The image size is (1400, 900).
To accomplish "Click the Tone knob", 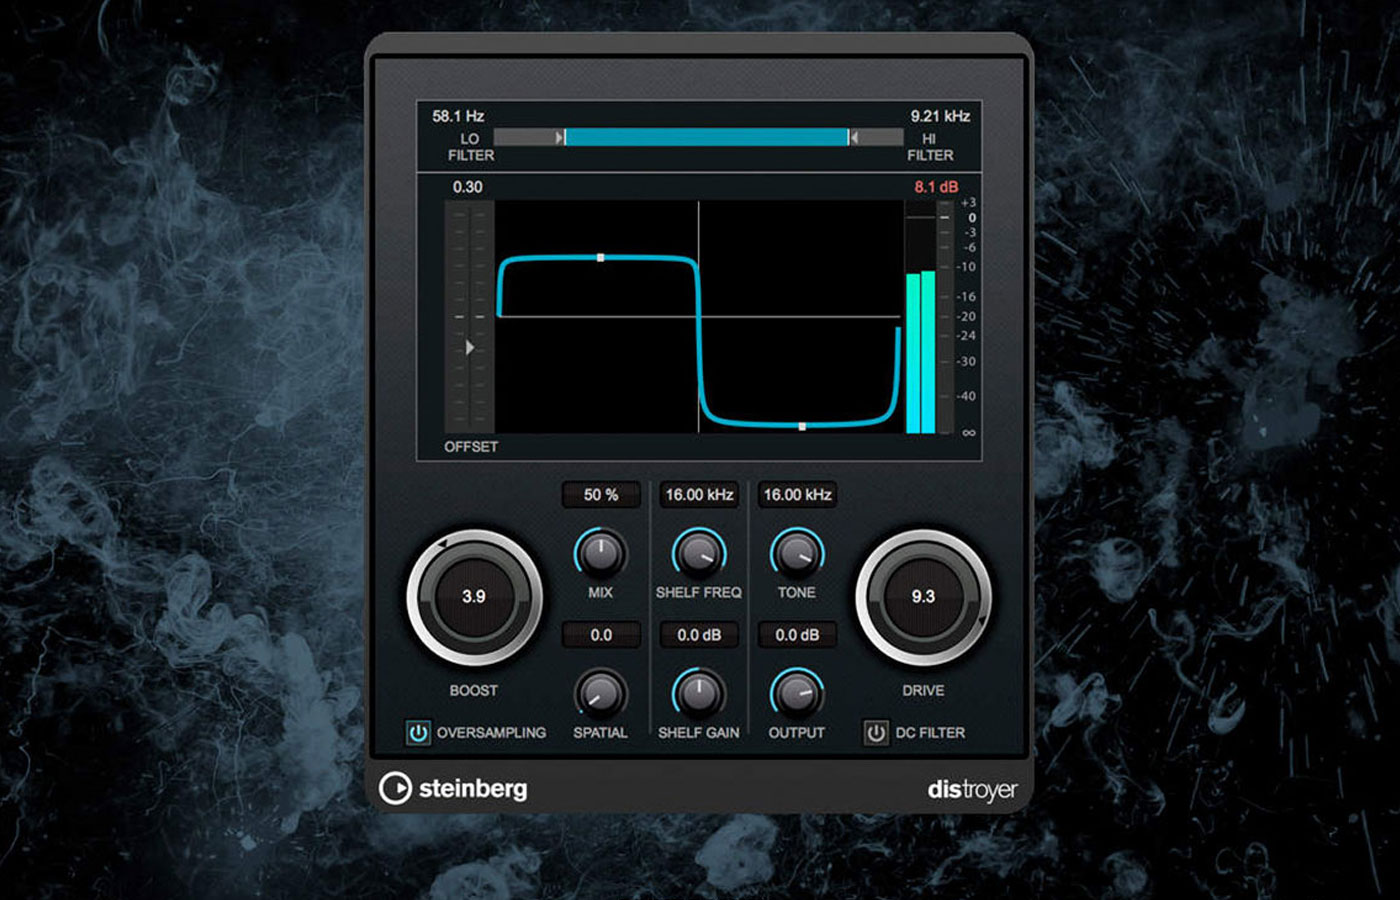I will (797, 553).
